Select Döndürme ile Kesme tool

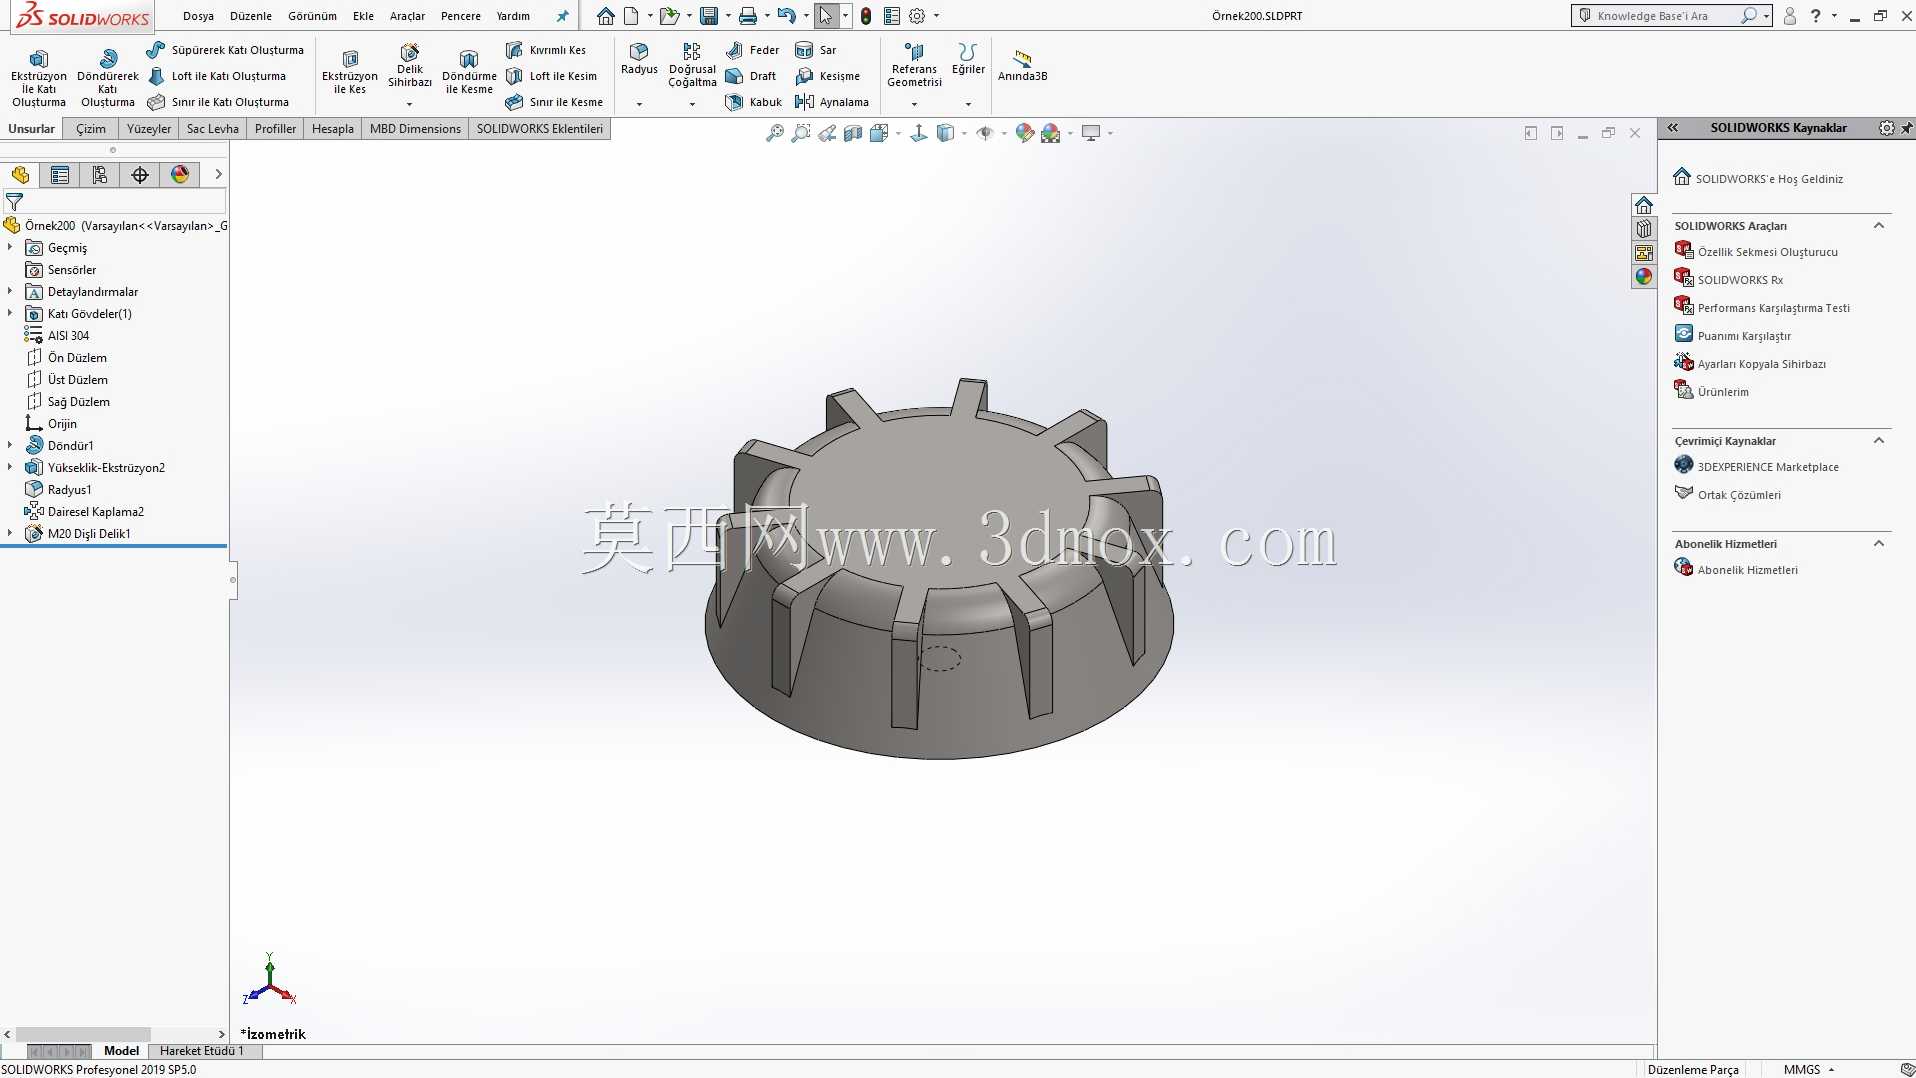[x=469, y=73]
